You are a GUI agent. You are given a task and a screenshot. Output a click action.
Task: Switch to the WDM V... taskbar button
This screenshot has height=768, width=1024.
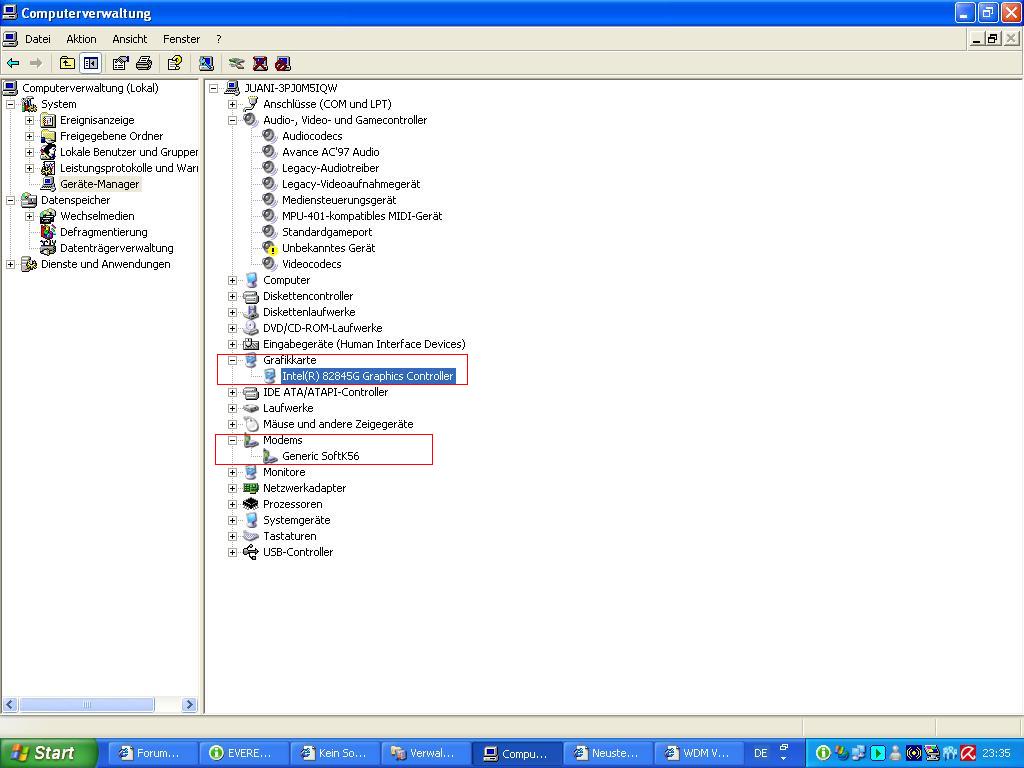point(697,753)
